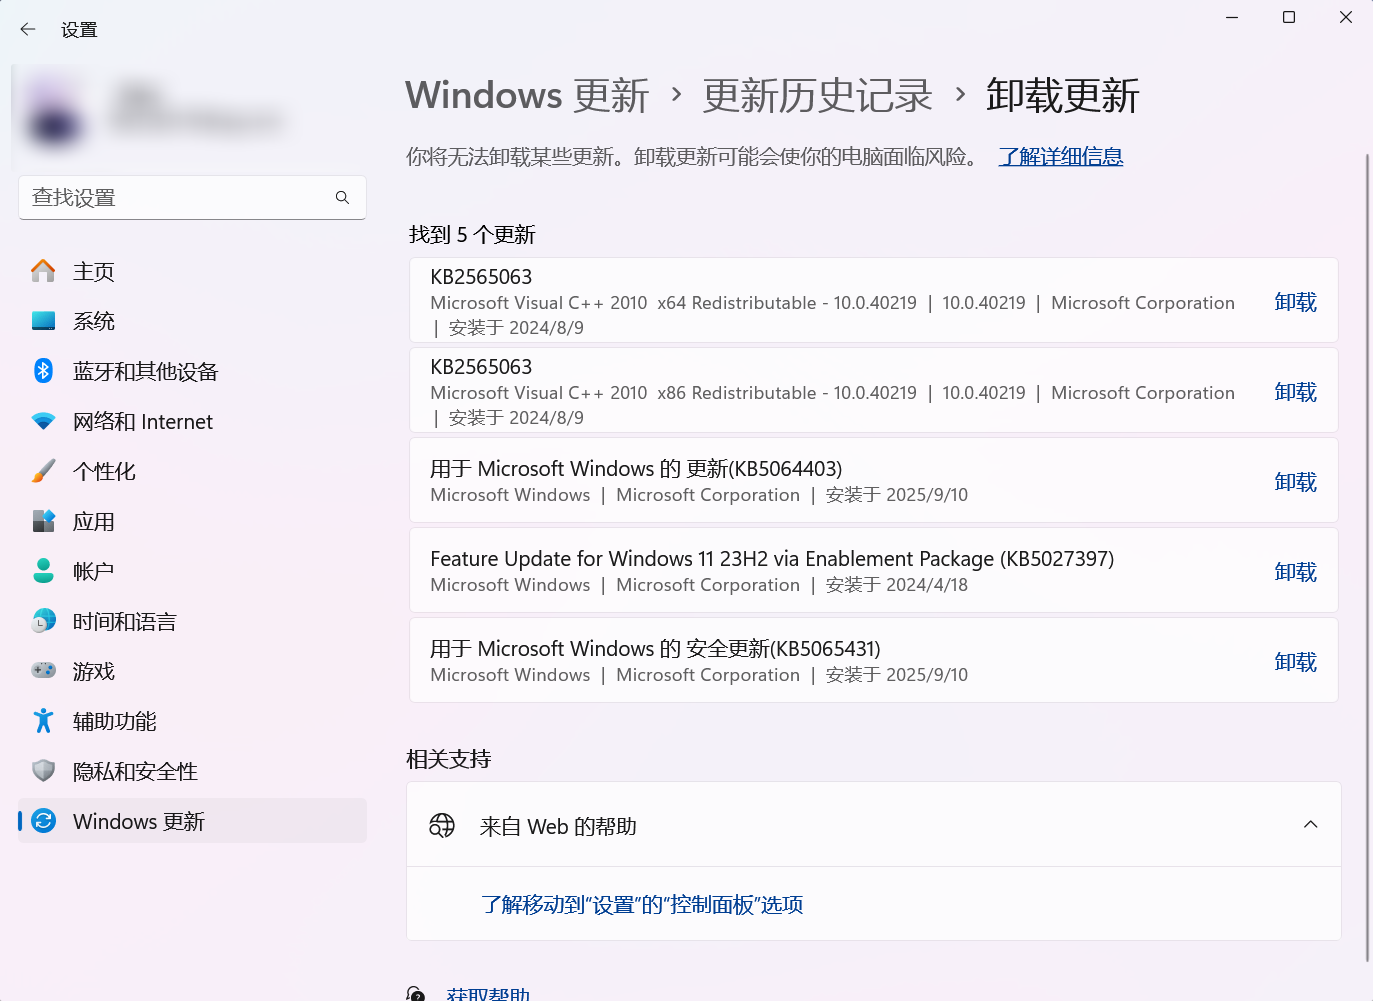Go to 蓝牙和其他设备
1373x1001 pixels.
pos(192,371)
